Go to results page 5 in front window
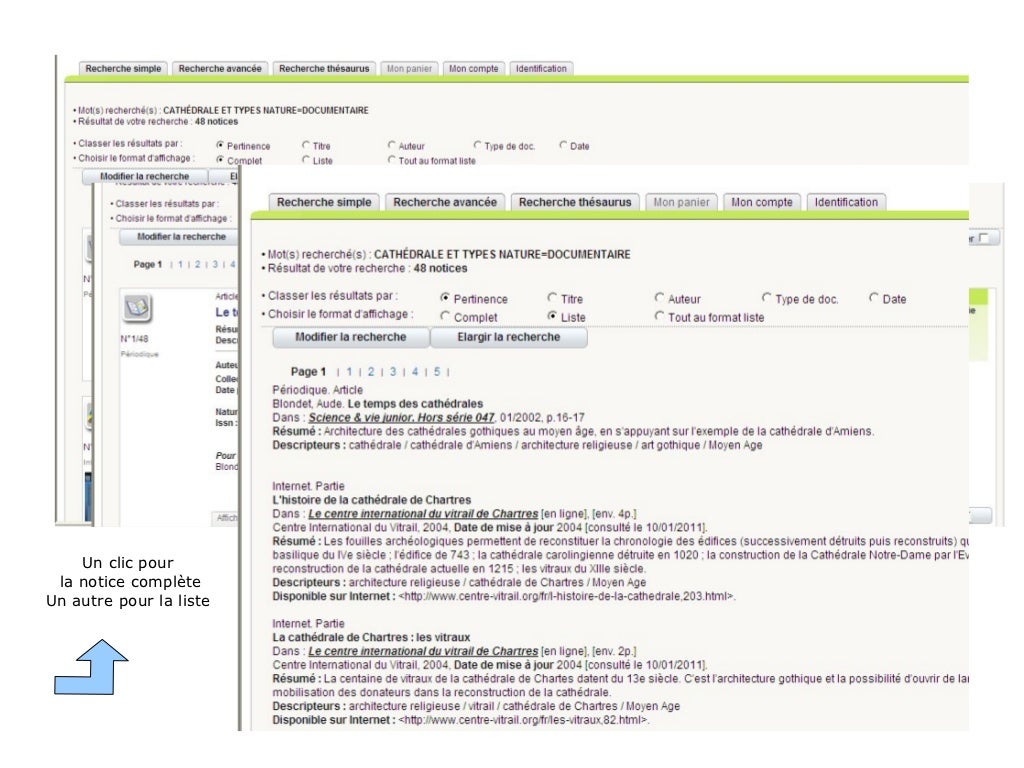 point(437,372)
